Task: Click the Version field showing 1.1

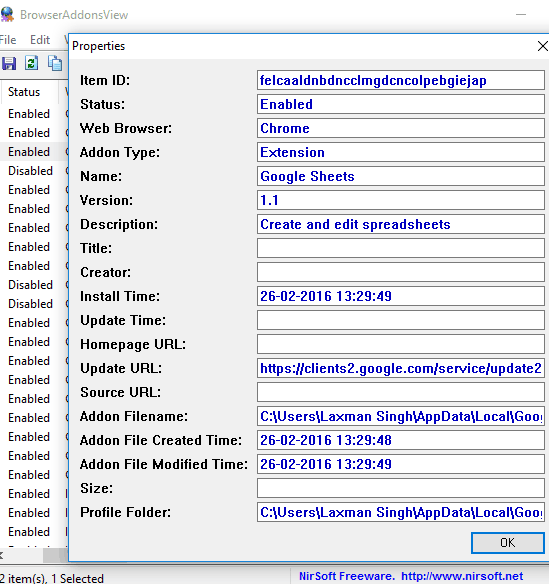Action: click(401, 200)
